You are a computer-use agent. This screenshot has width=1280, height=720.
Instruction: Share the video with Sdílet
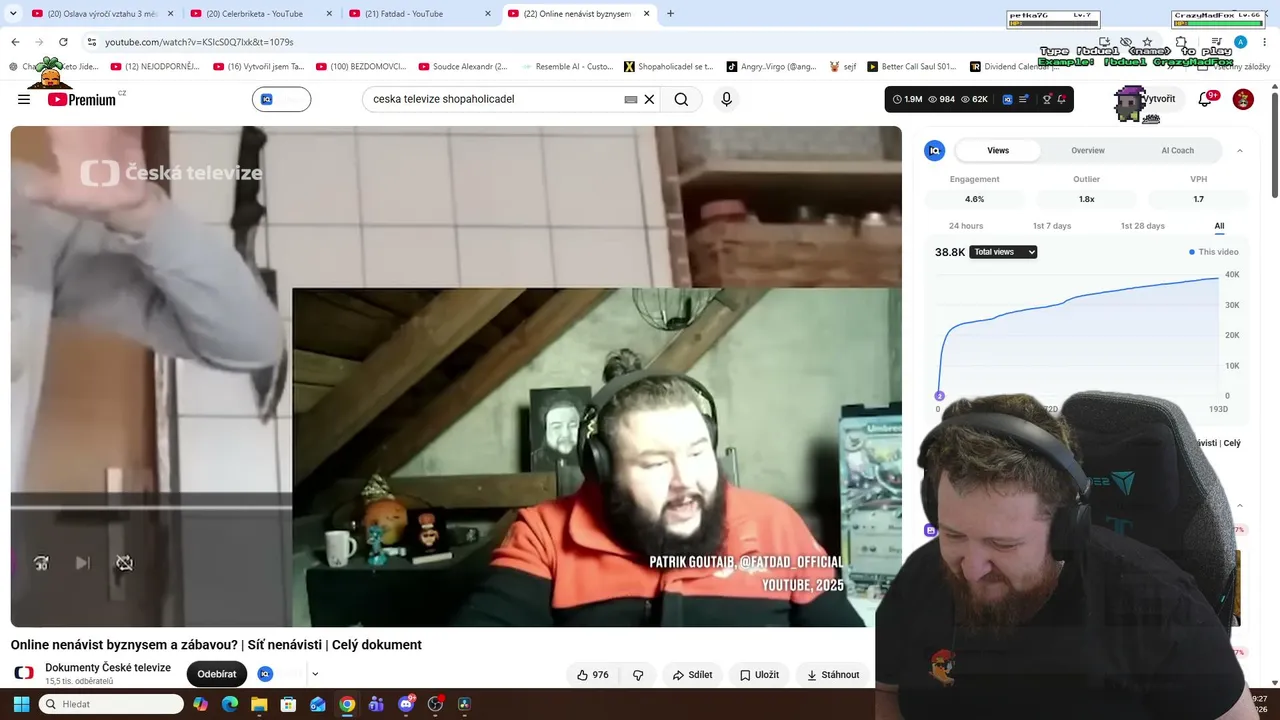pyautogui.click(x=692, y=675)
